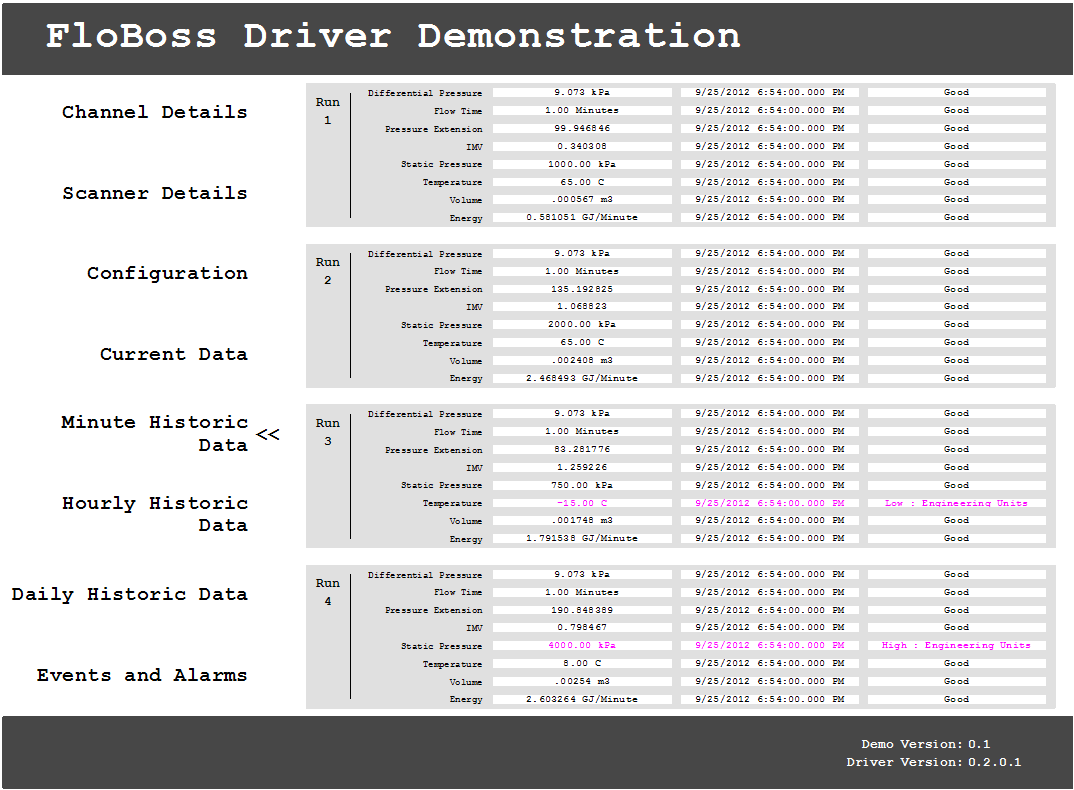Click the Run 3 IMV value 1.259226

point(582,467)
